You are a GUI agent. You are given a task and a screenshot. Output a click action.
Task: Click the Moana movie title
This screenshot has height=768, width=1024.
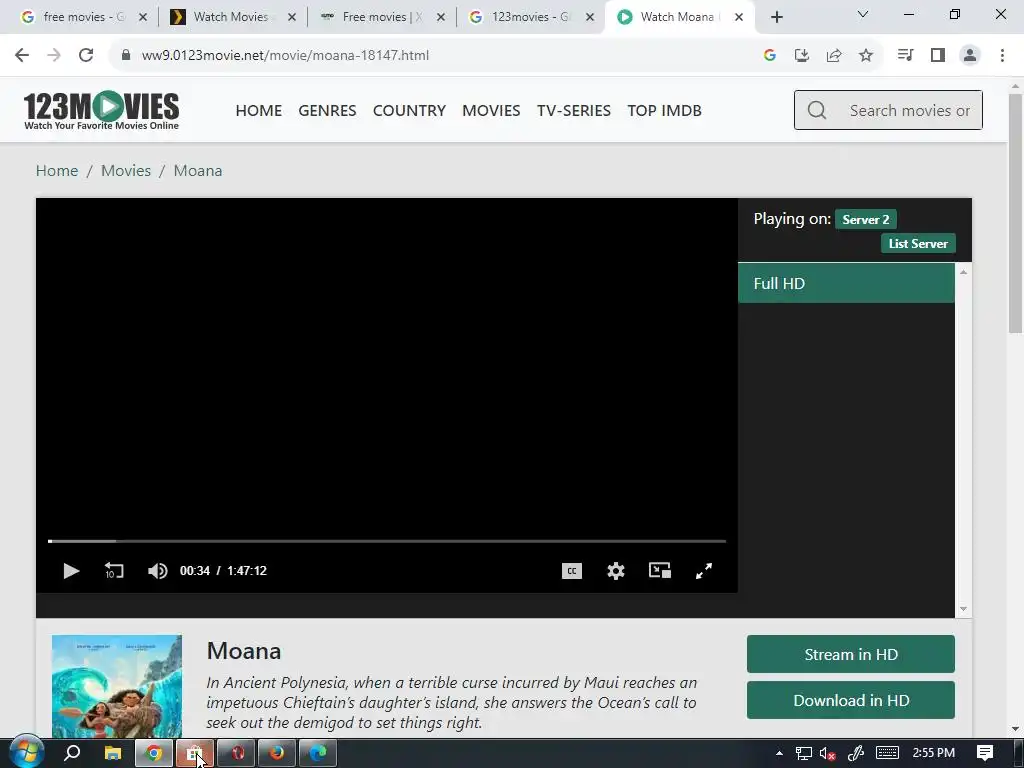[244, 651]
